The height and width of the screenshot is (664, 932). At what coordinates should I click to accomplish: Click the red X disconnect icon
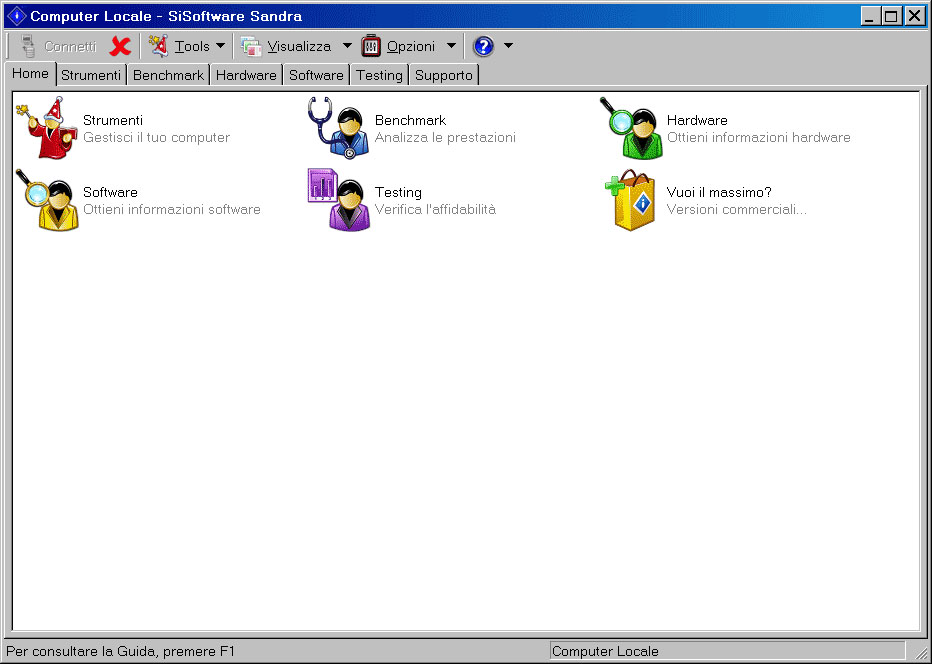[119, 46]
